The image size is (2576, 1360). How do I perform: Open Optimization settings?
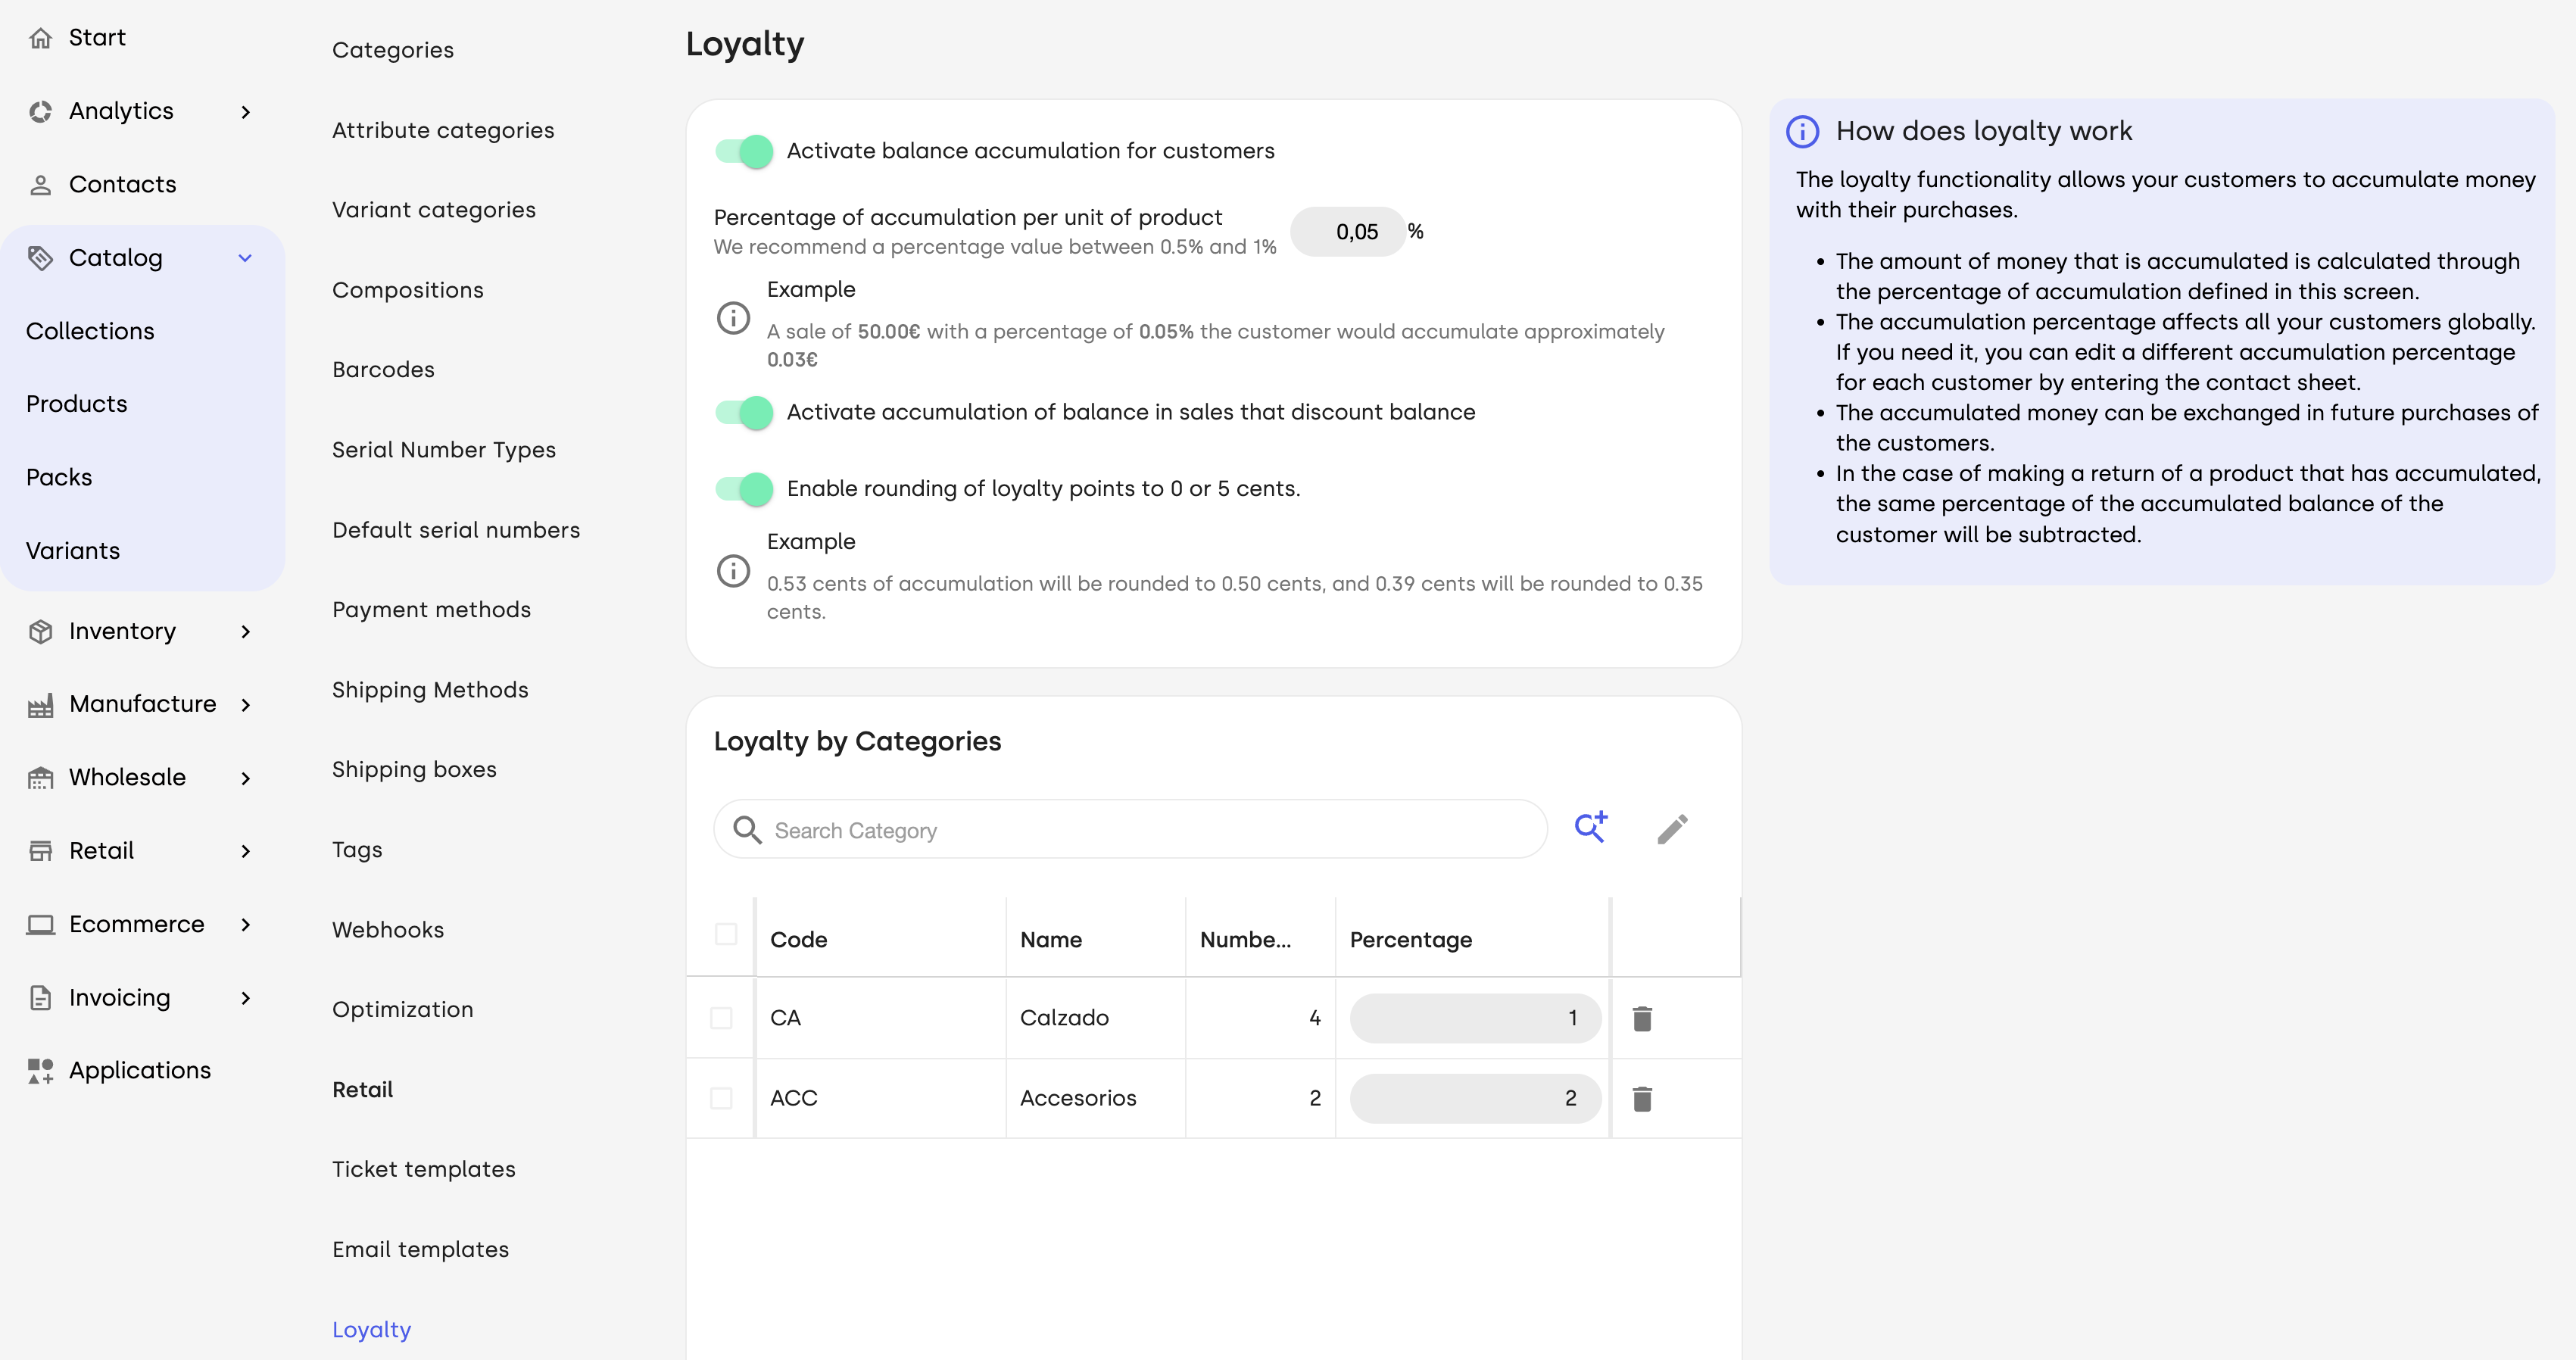403,1010
